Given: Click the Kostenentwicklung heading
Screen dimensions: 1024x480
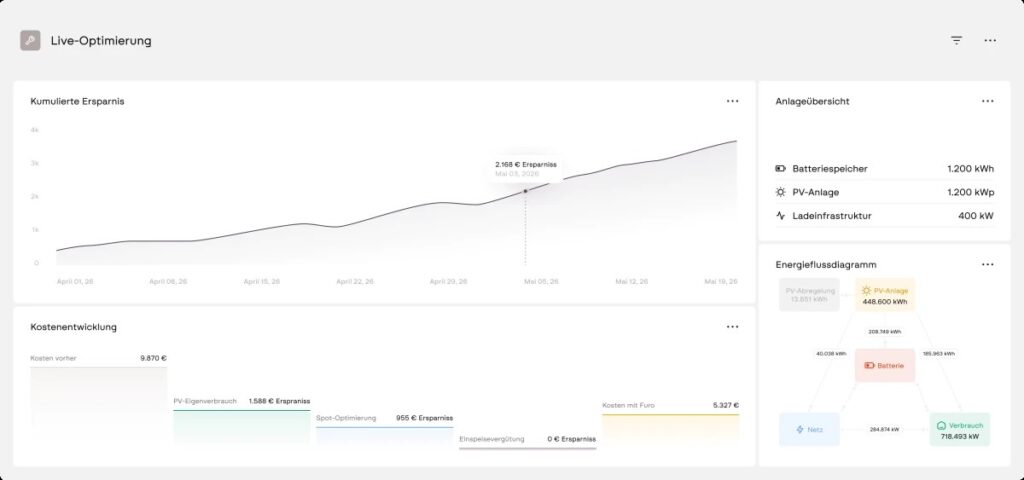Looking at the screenshot, I should (x=74, y=327).
